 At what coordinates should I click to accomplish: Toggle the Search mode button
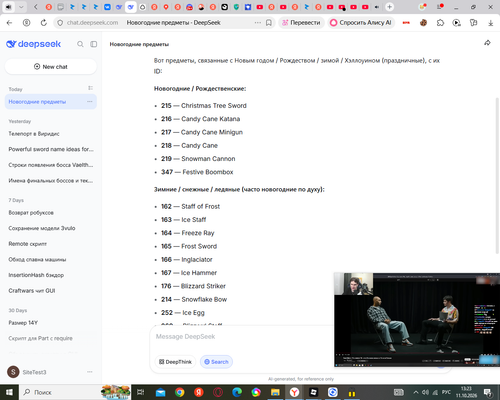tap(216, 362)
